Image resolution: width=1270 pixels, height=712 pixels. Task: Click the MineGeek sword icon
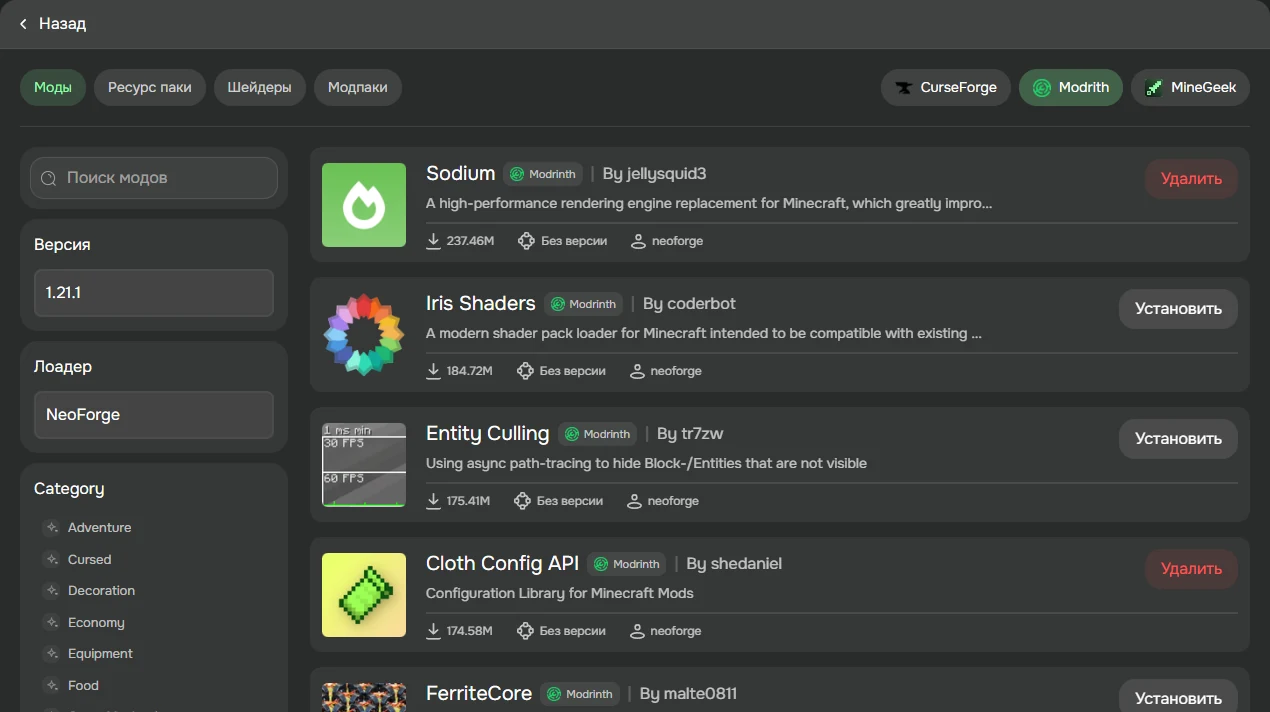(1154, 88)
